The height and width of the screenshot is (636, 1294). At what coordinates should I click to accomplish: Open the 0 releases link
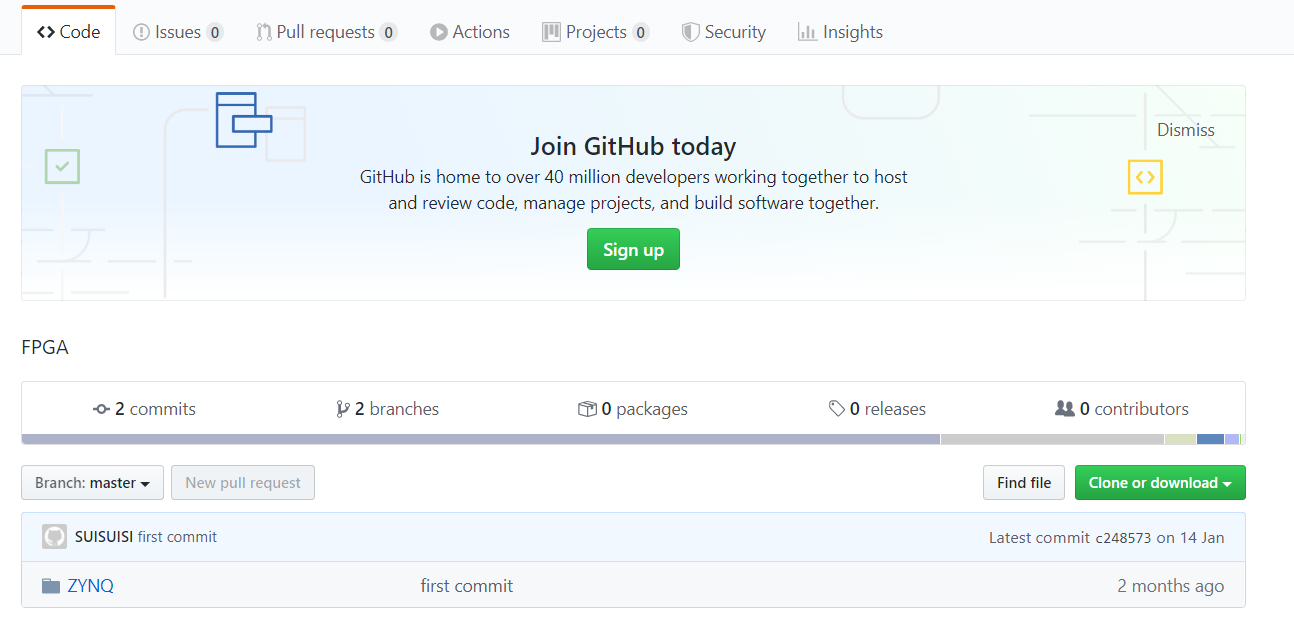877,409
